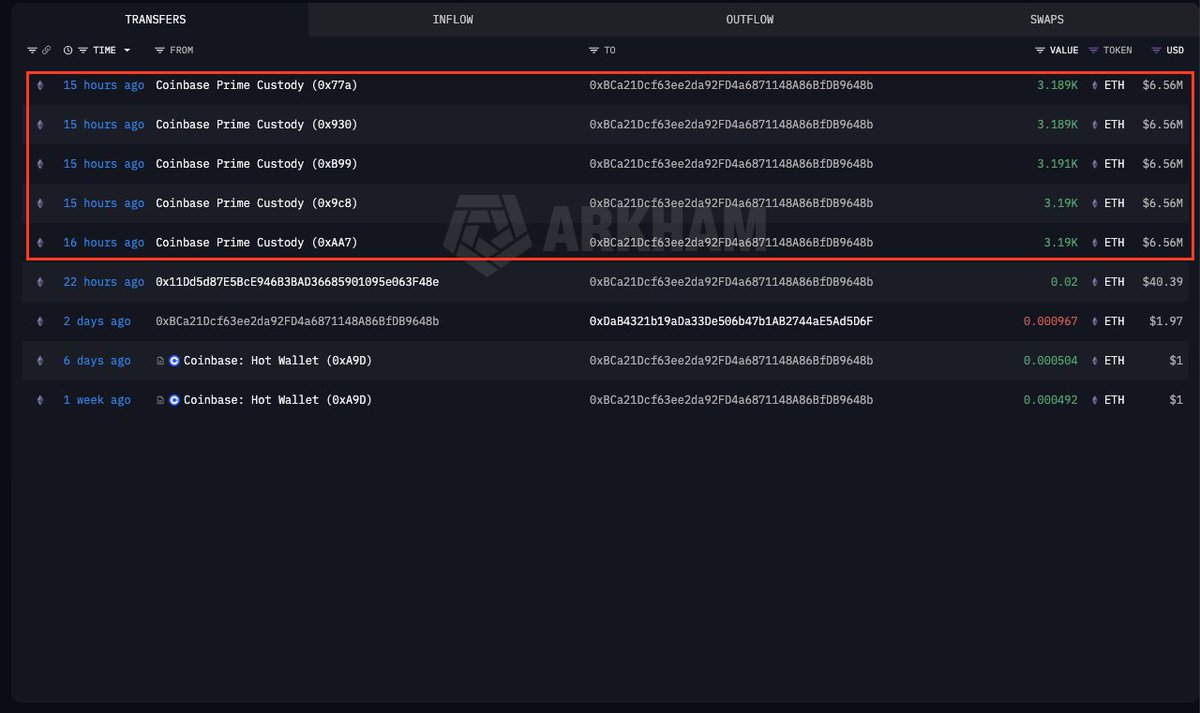Screen dimensions: 1200x713
Task: Switch to the TRANSFERS tab
Action: click(x=155, y=19)
